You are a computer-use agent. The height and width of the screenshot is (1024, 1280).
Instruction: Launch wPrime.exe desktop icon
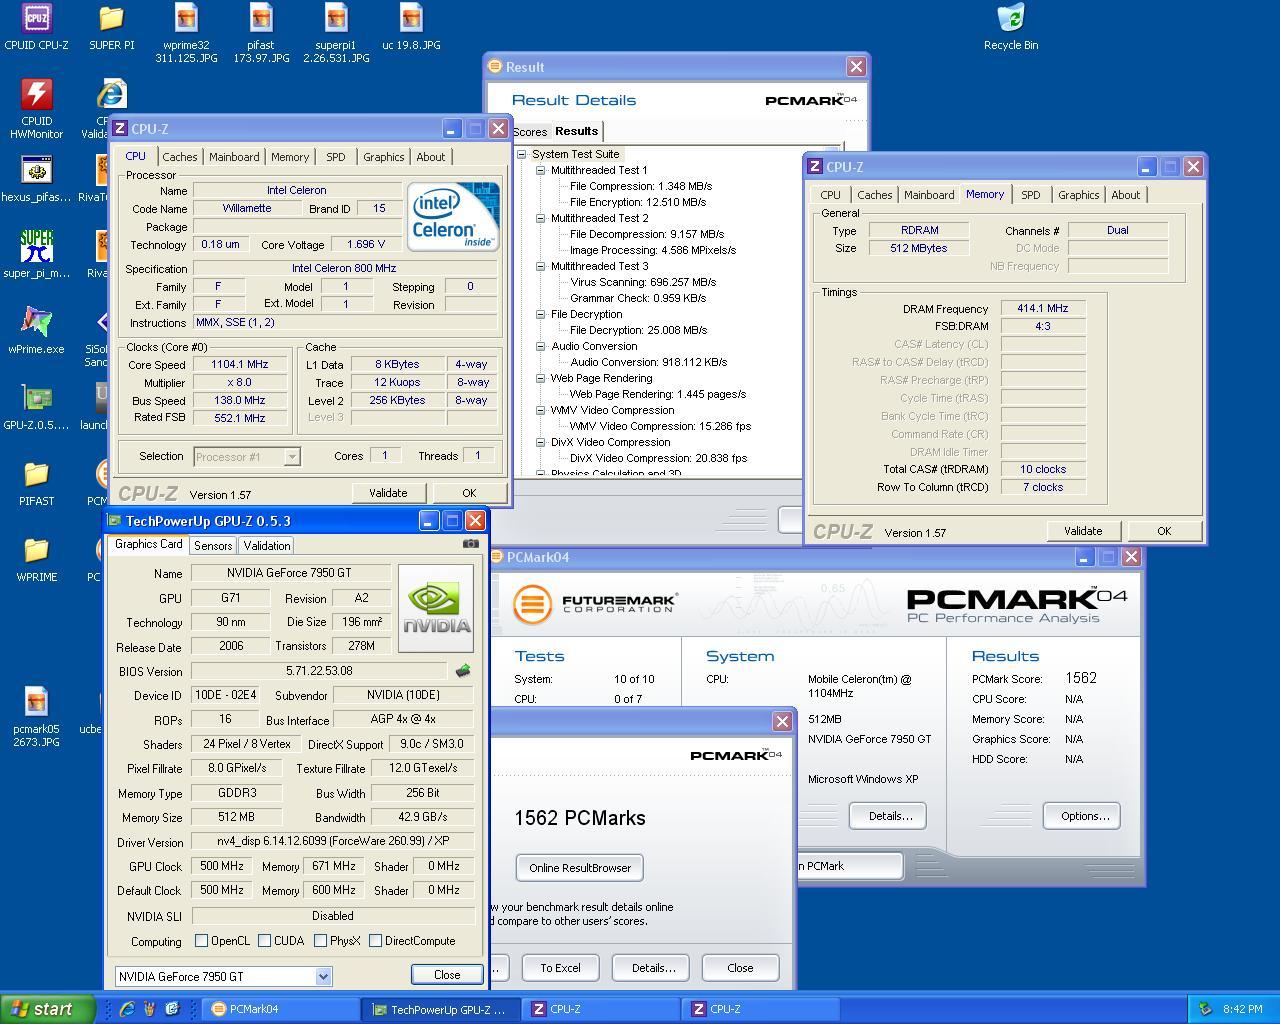point(36,331)
